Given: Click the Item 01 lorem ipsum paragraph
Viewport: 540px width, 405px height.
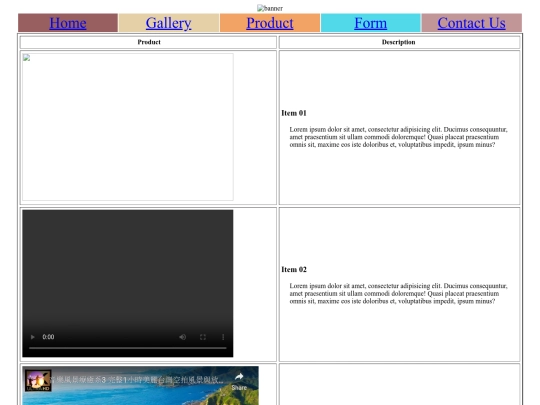Looking at the screenshot, I should pyautogui.click(x=398, y=137).
